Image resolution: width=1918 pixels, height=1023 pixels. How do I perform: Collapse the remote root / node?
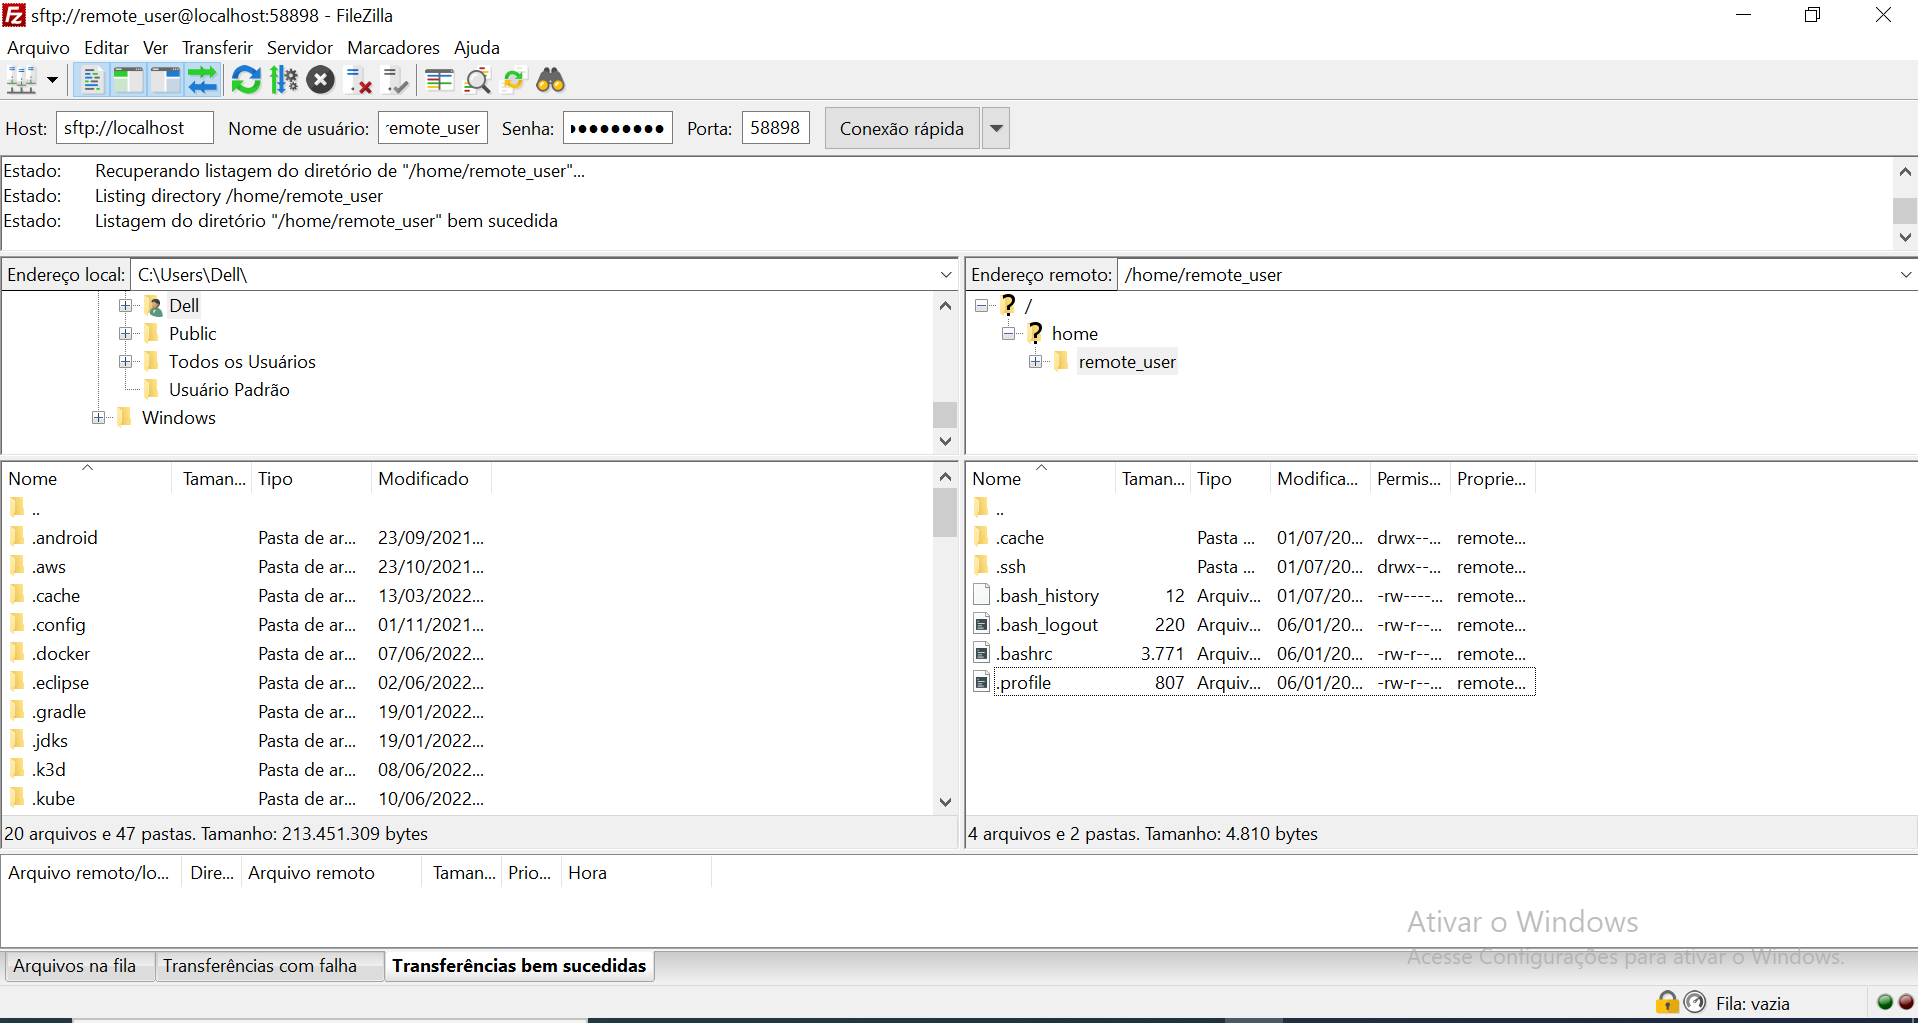coord(982,305)
